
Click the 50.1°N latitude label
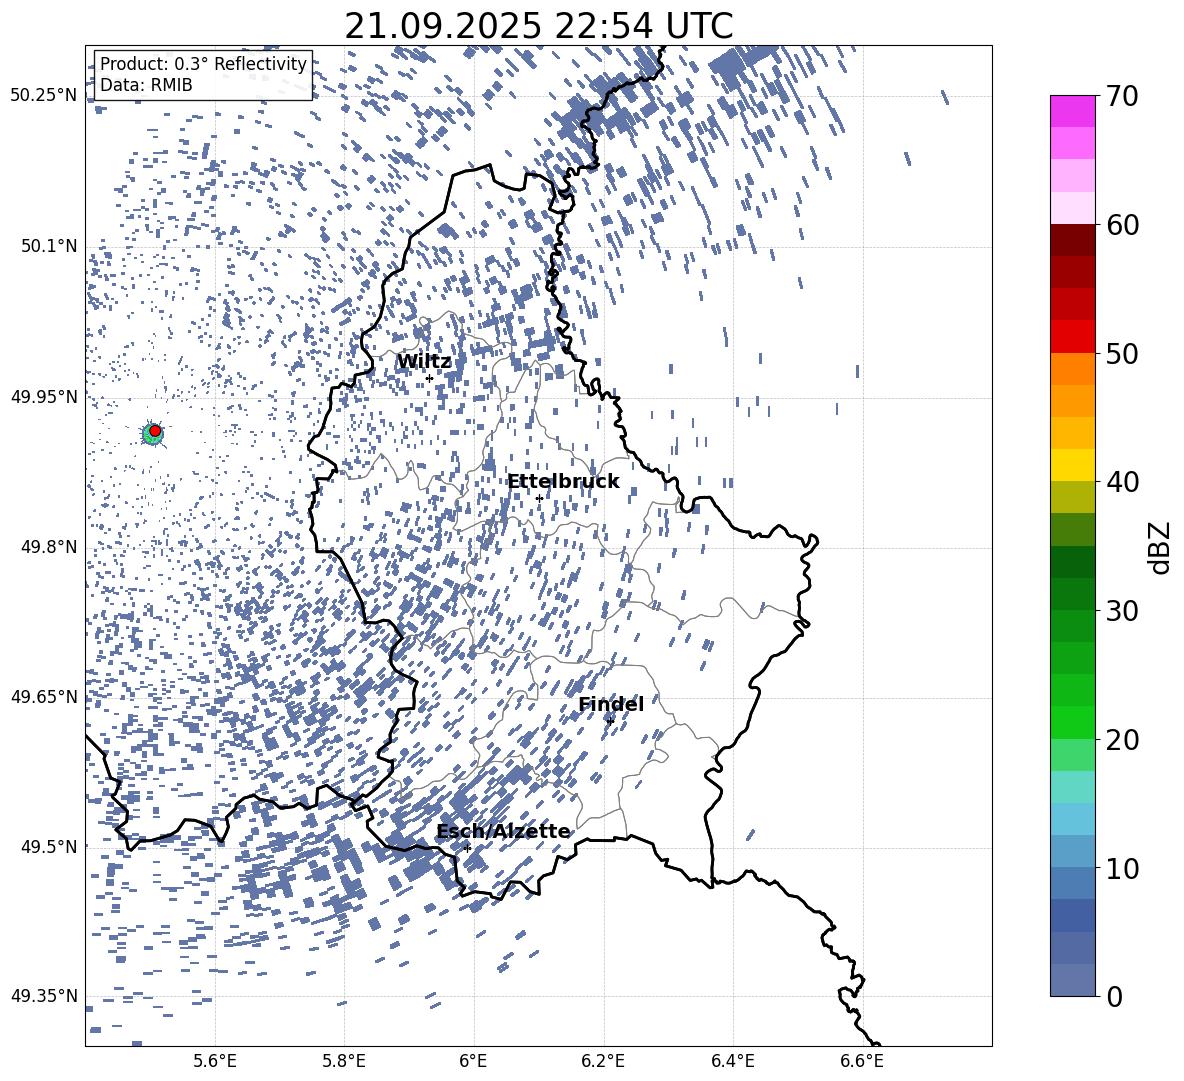(x=48, y=247)
